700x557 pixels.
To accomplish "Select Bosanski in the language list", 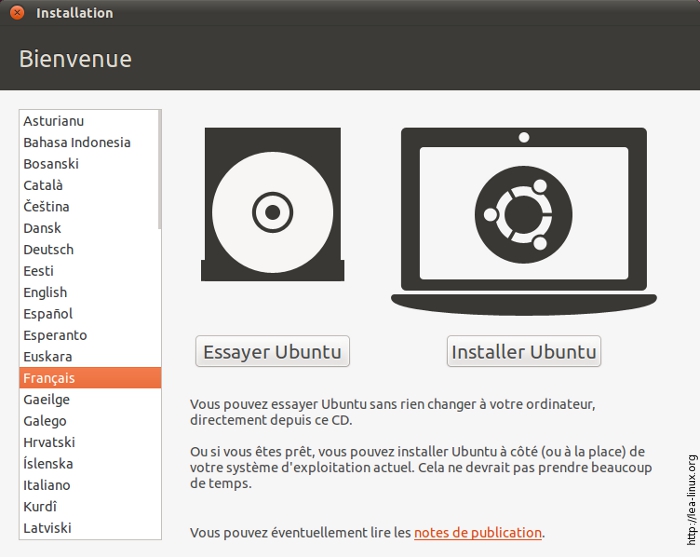I will [x=51, y=164].
